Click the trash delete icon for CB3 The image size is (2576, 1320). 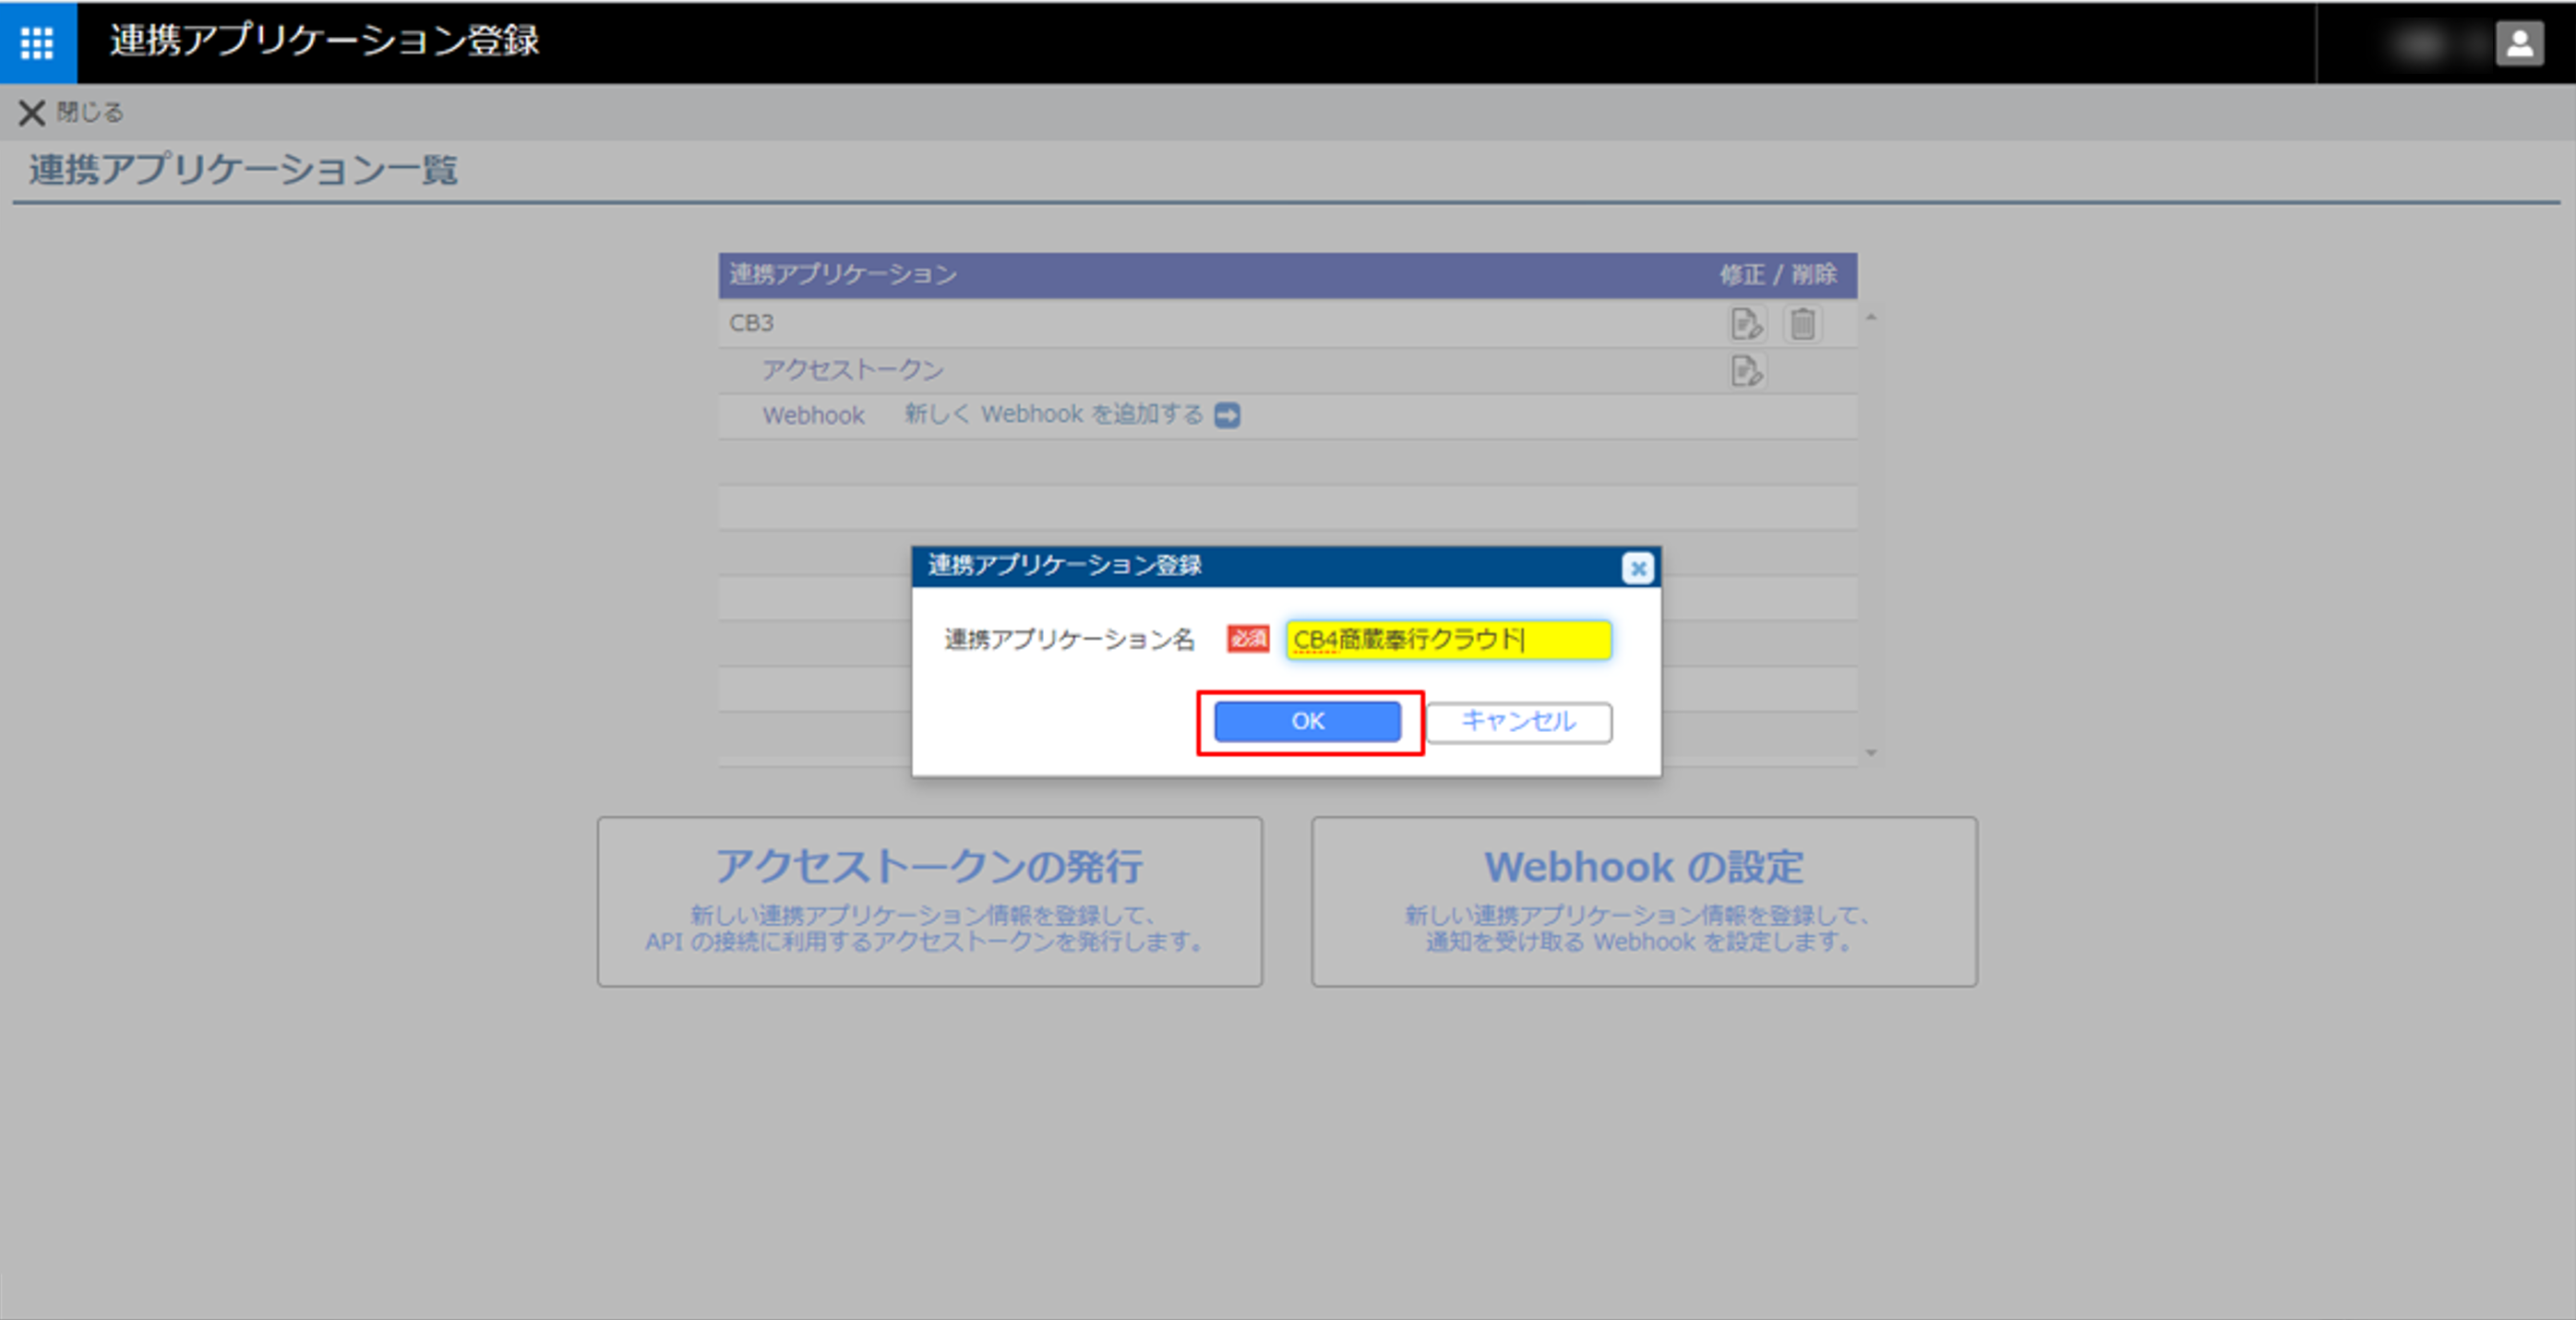click(1802, 324)
